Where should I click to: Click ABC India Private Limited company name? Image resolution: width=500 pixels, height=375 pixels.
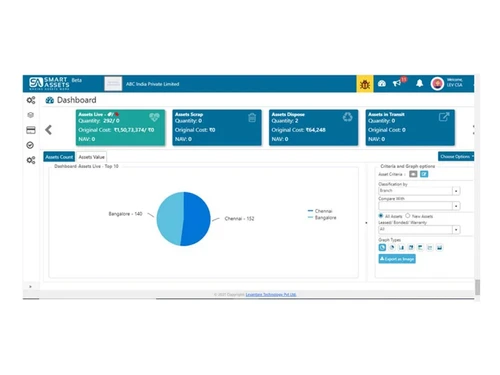[x=152, y=84]
